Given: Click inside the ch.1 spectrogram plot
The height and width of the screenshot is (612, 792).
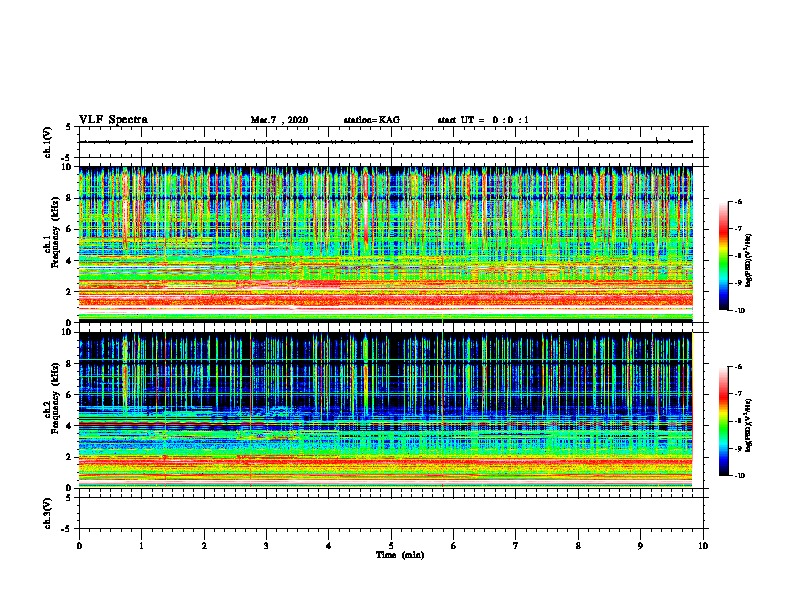Looking at the screenshot, I should [386, 244].
